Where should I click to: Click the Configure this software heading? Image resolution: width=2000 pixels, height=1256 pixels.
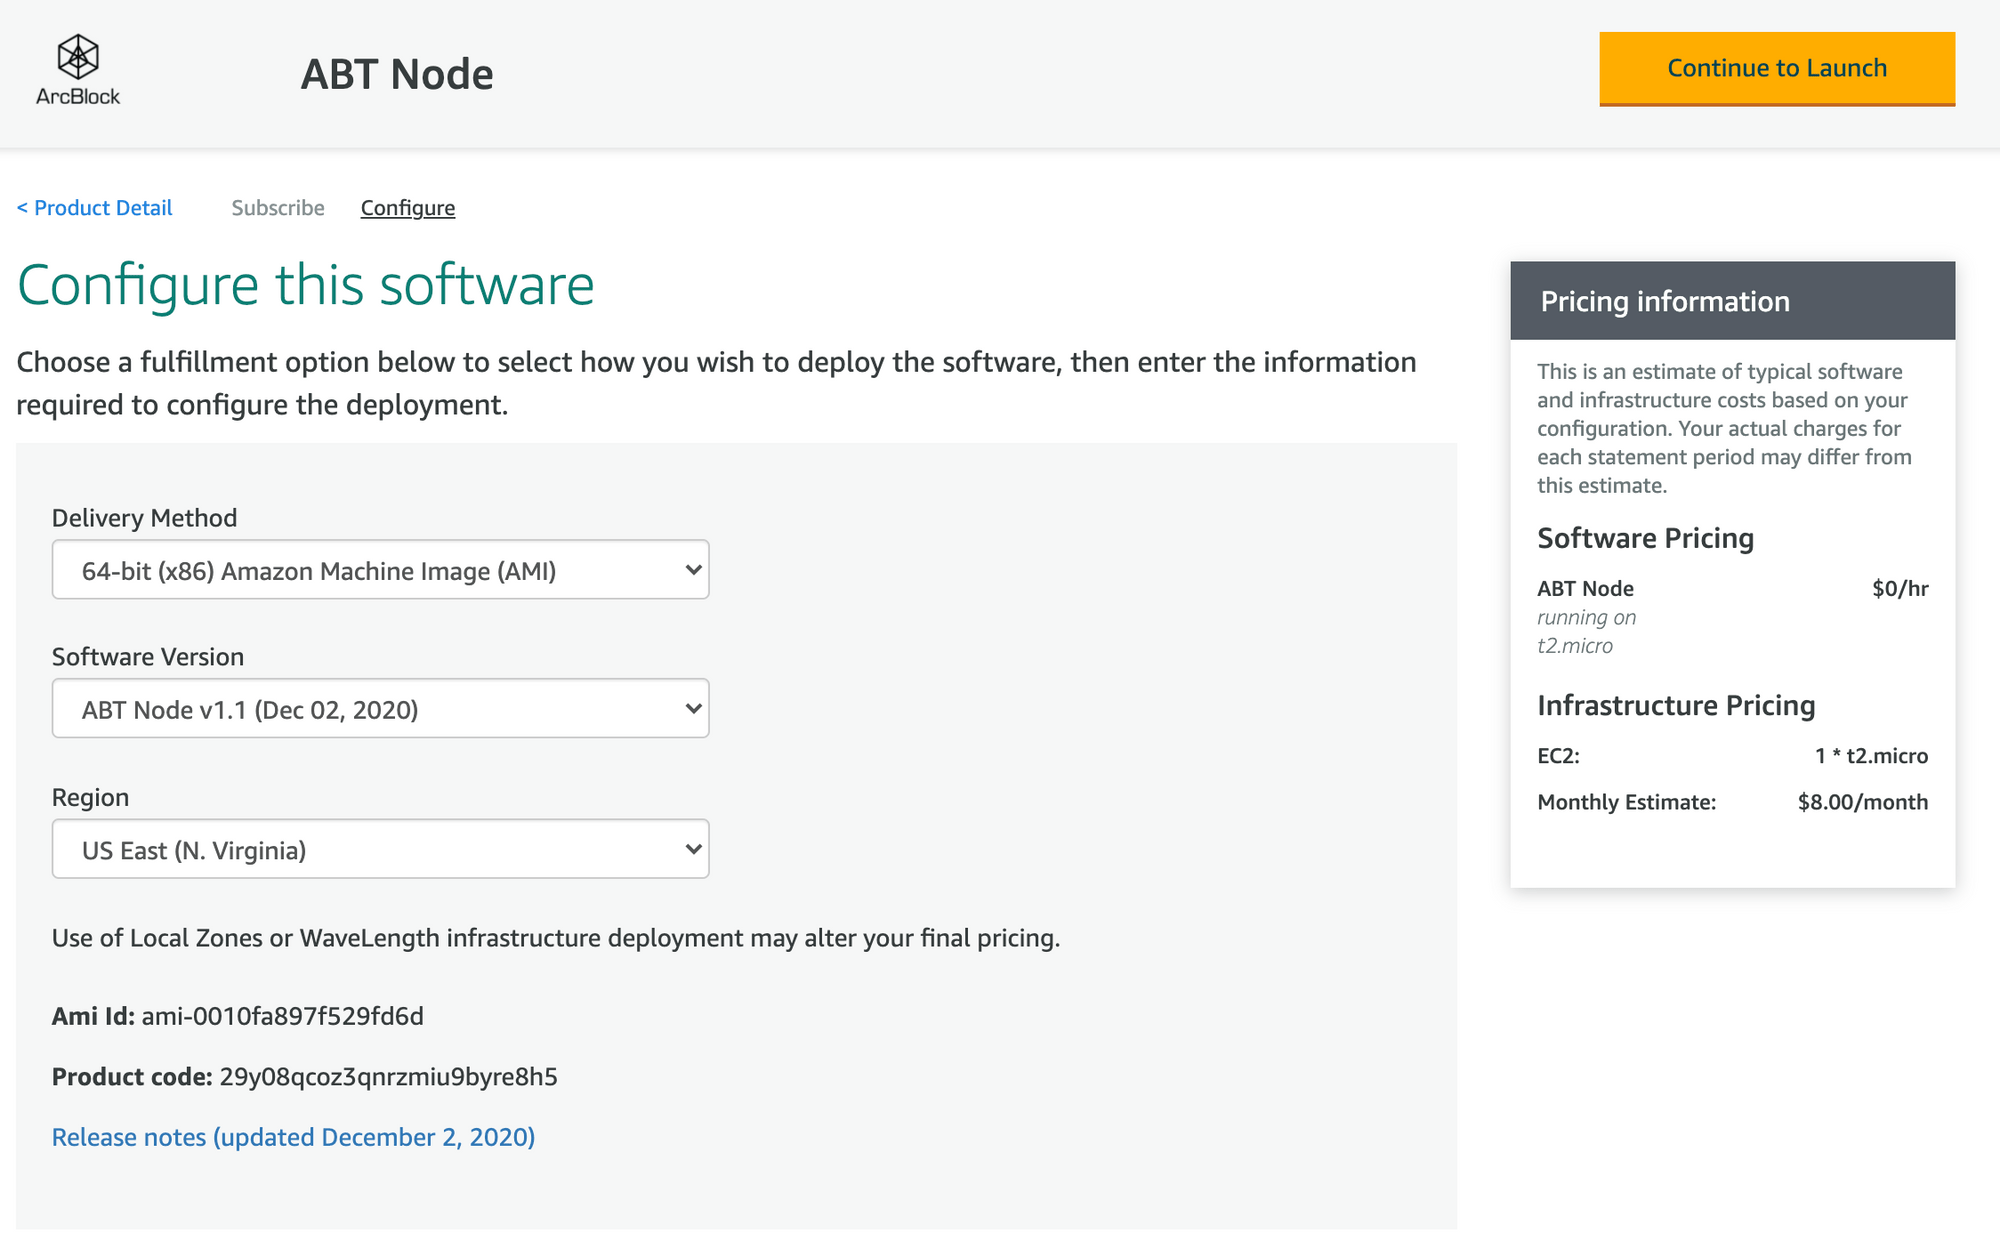[x=306, y=286]
